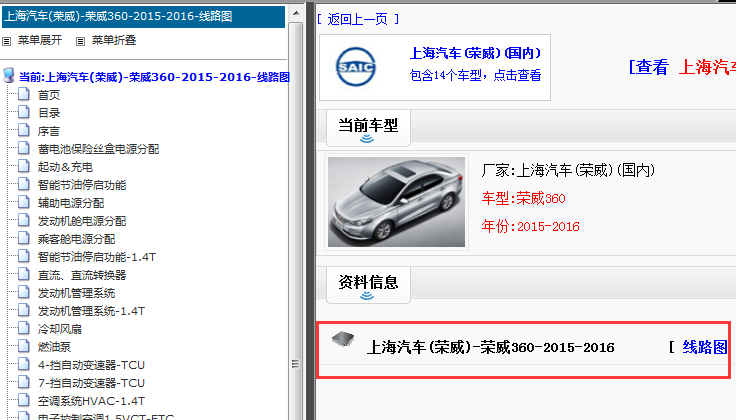This screenshot has width=736, height=420.
Task: Open 直流、直流转换器 diagram
Action: coord(82,275)
